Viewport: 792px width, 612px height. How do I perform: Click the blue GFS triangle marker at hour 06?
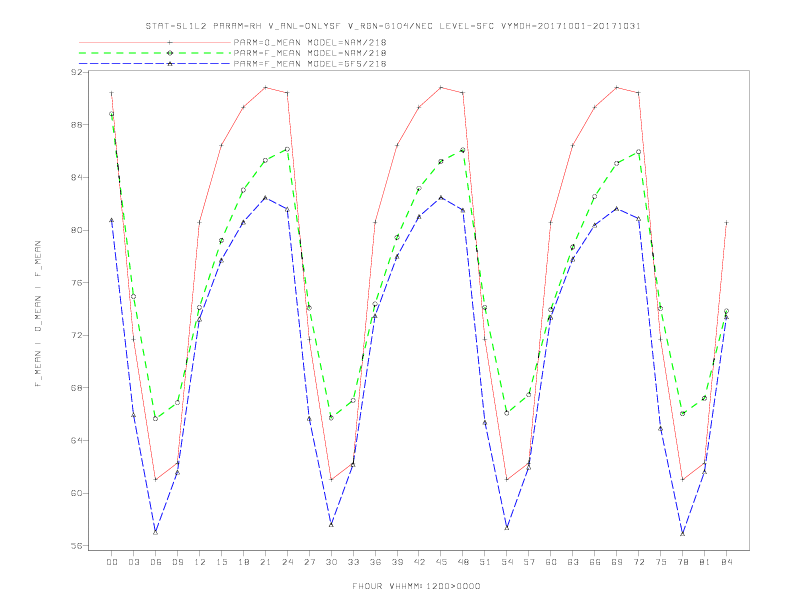(x=156, y=532)
